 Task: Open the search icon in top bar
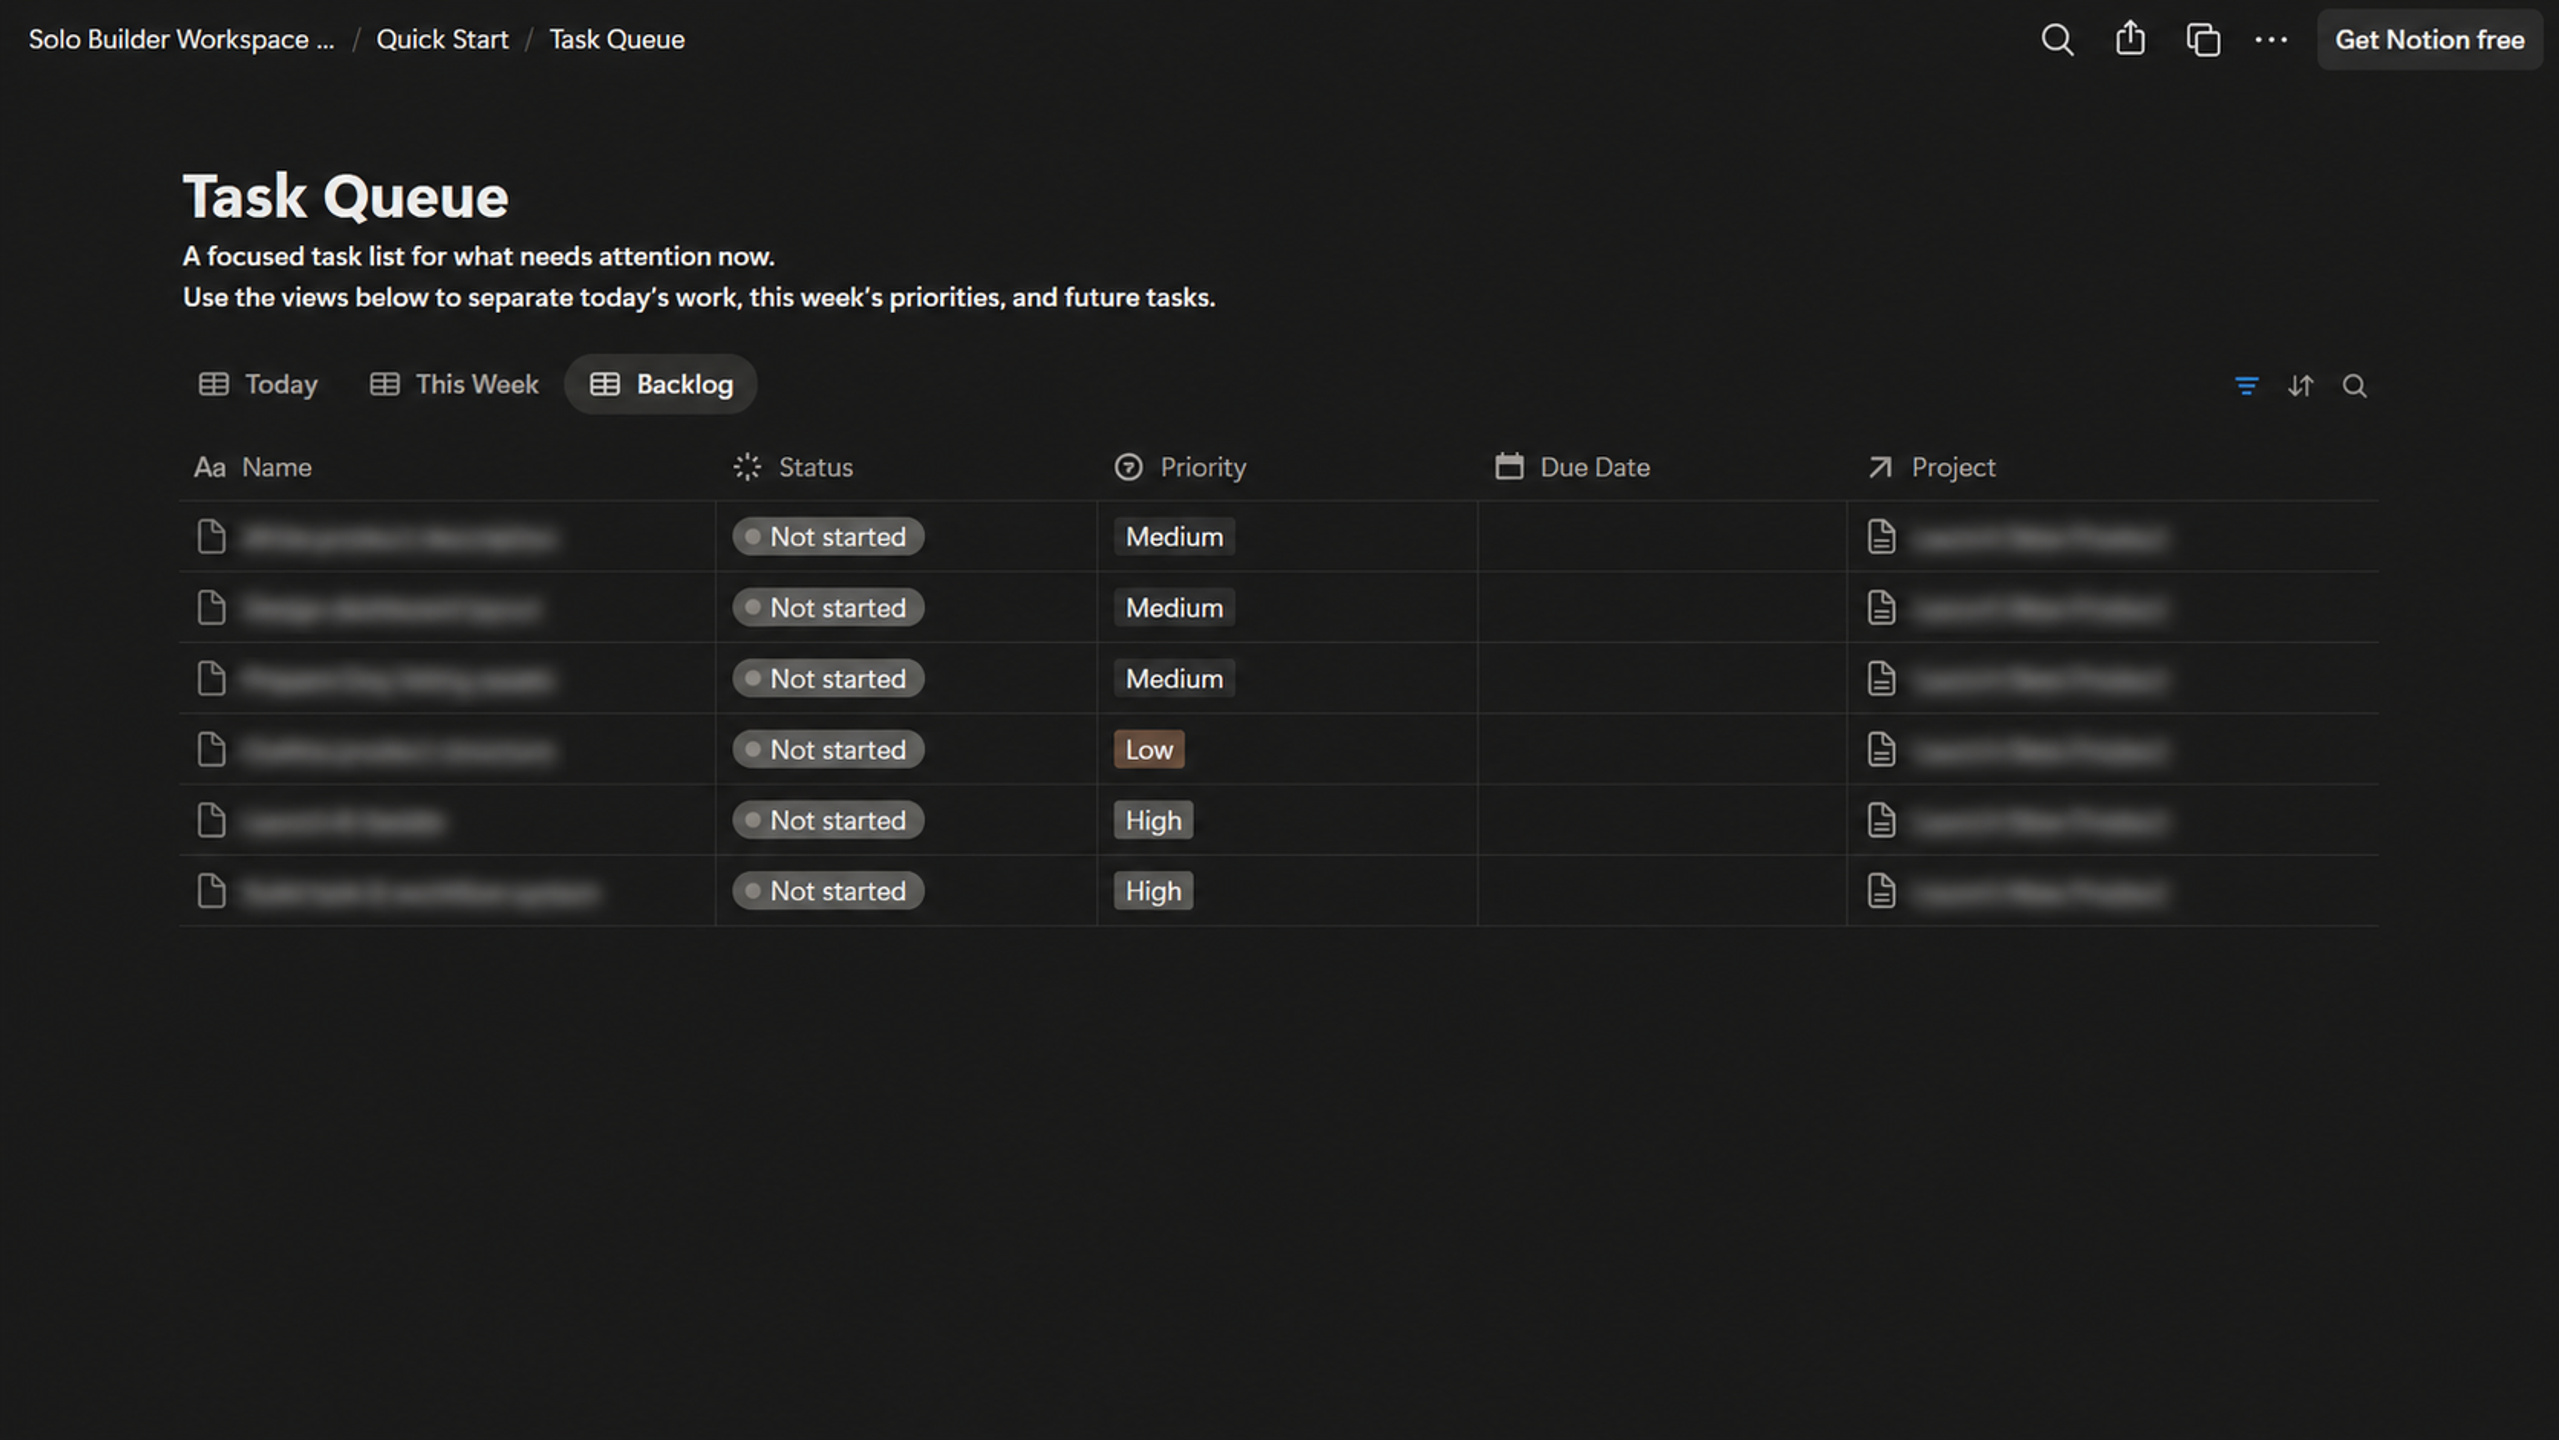click(x=2057, y=40)
